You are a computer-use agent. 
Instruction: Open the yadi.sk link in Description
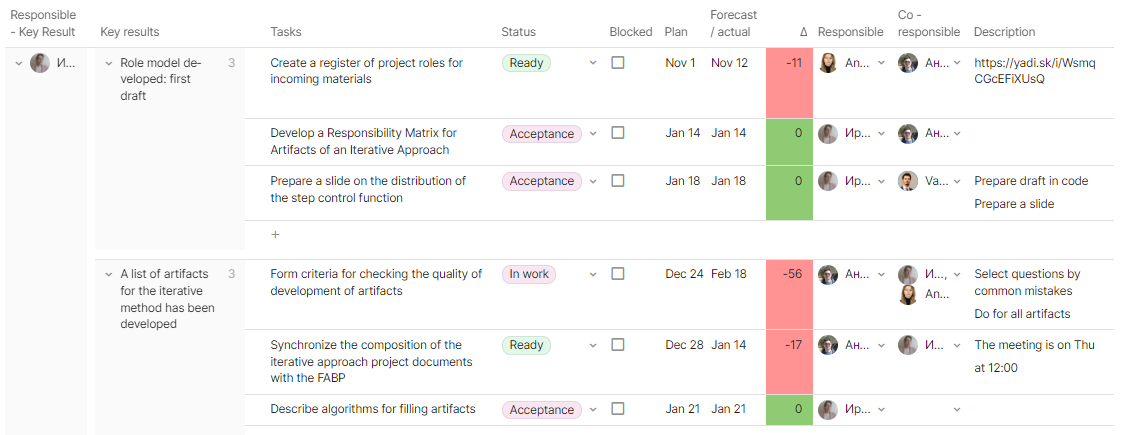click(1034, 71)
